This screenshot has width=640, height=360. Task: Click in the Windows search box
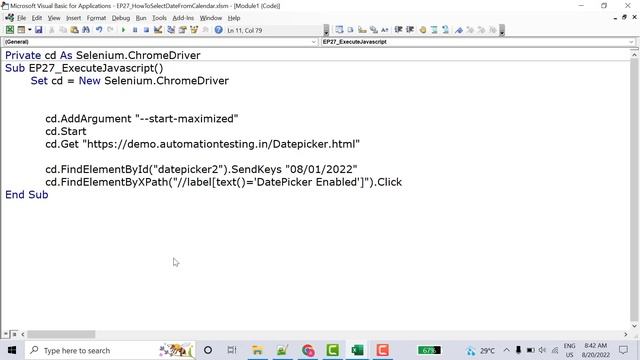coord(109,350)
